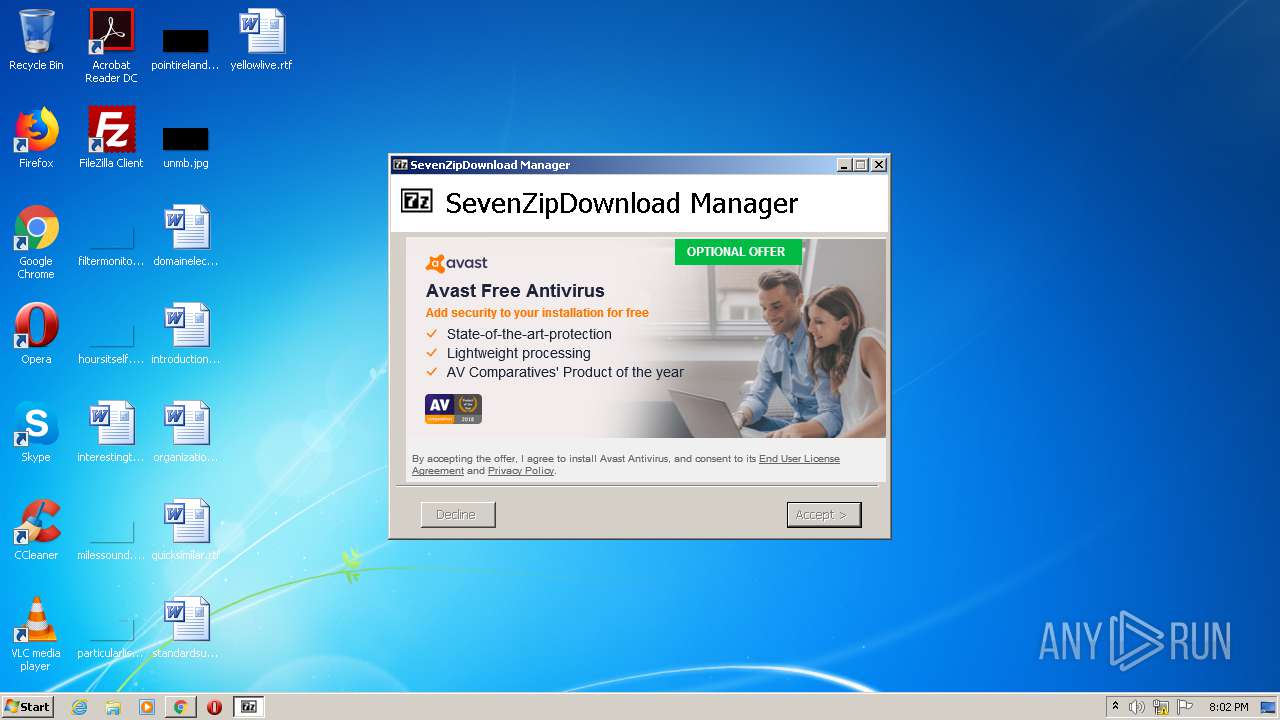Show hidden system tray icons arrow
The height and width of the screenshot is (720, 1280).
(1115, 707)
